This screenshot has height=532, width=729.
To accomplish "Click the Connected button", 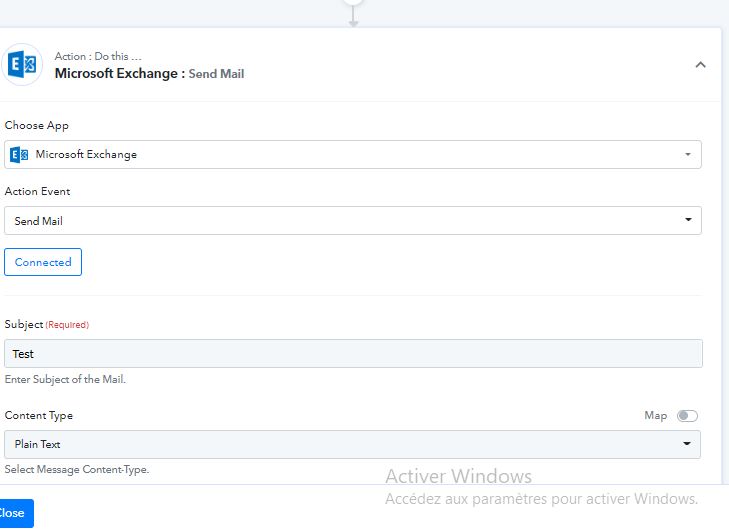I will pyautogui.click(x=43, y=262).
